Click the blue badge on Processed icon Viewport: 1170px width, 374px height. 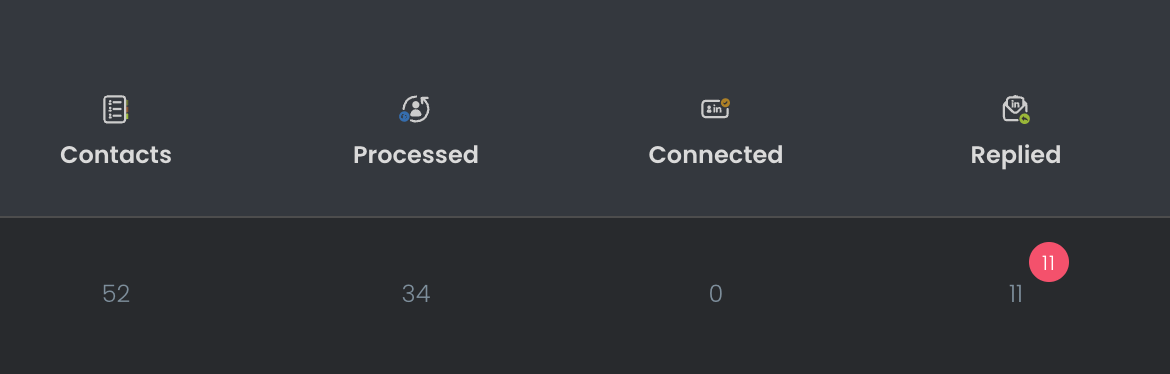point(404,116)
